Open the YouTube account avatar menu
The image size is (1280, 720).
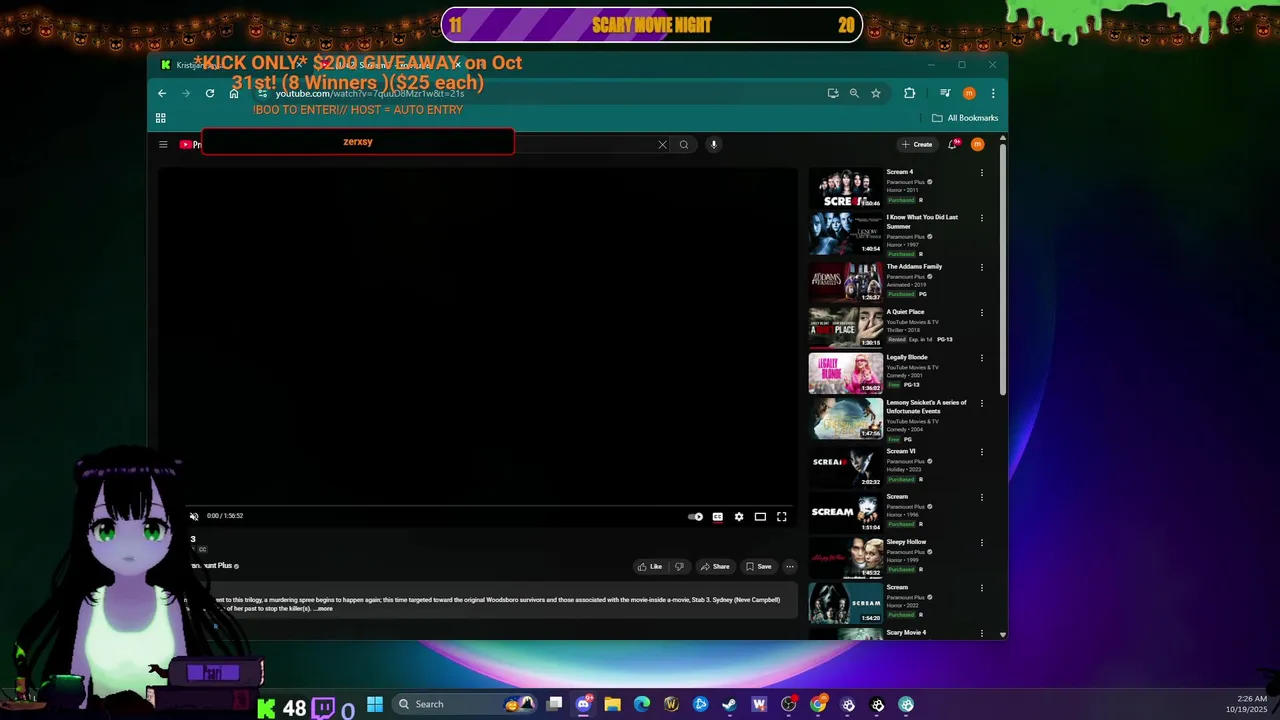point(978,144)
